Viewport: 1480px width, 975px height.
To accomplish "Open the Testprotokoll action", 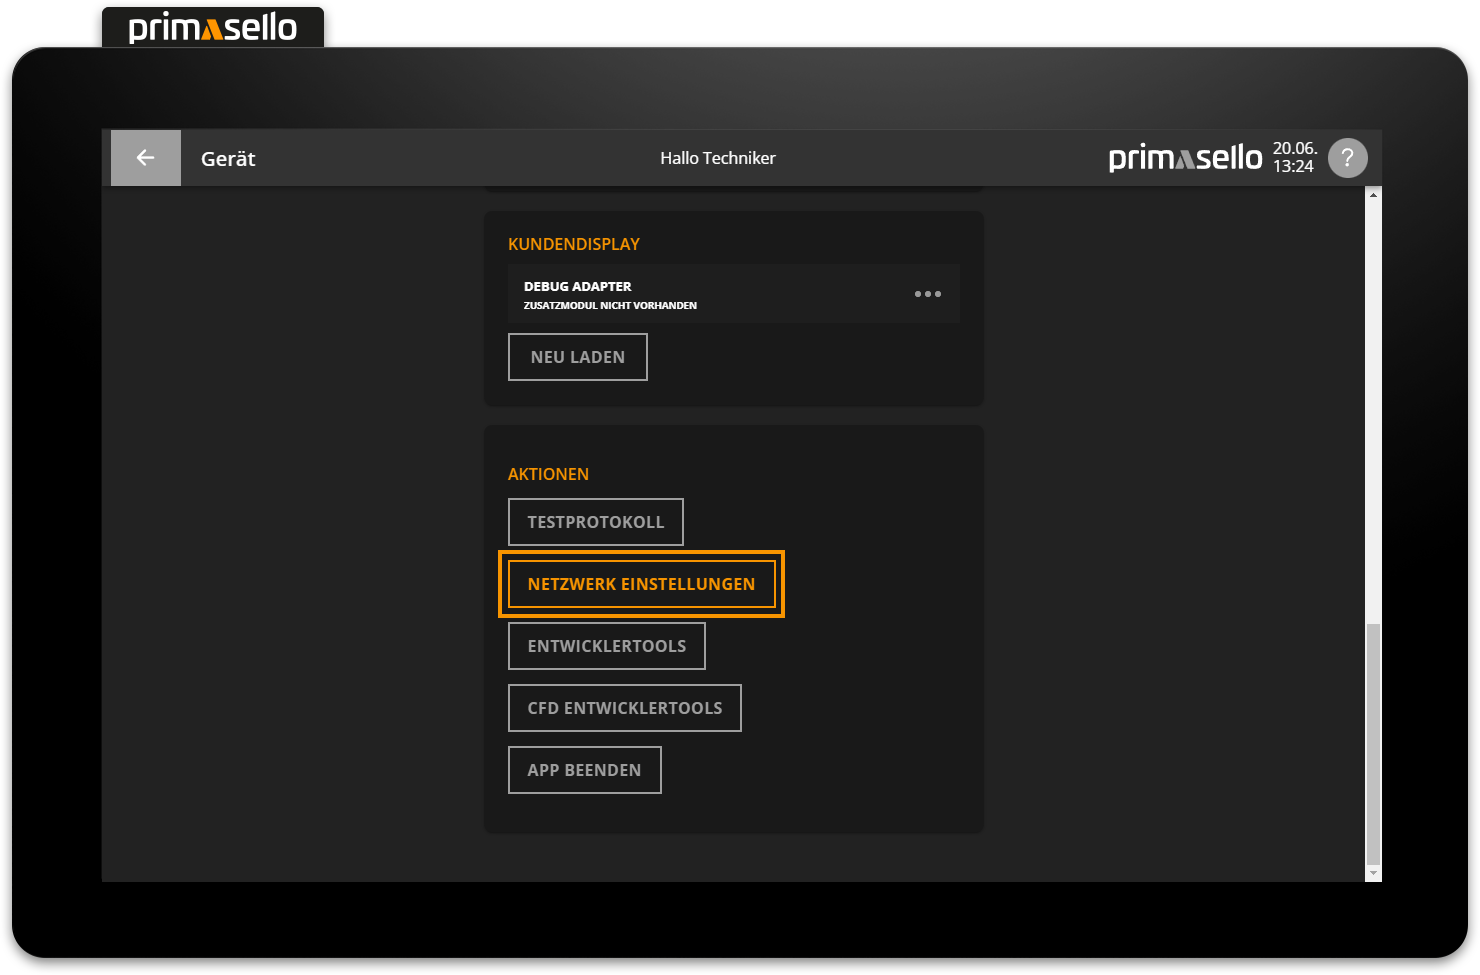I will 595,521.
